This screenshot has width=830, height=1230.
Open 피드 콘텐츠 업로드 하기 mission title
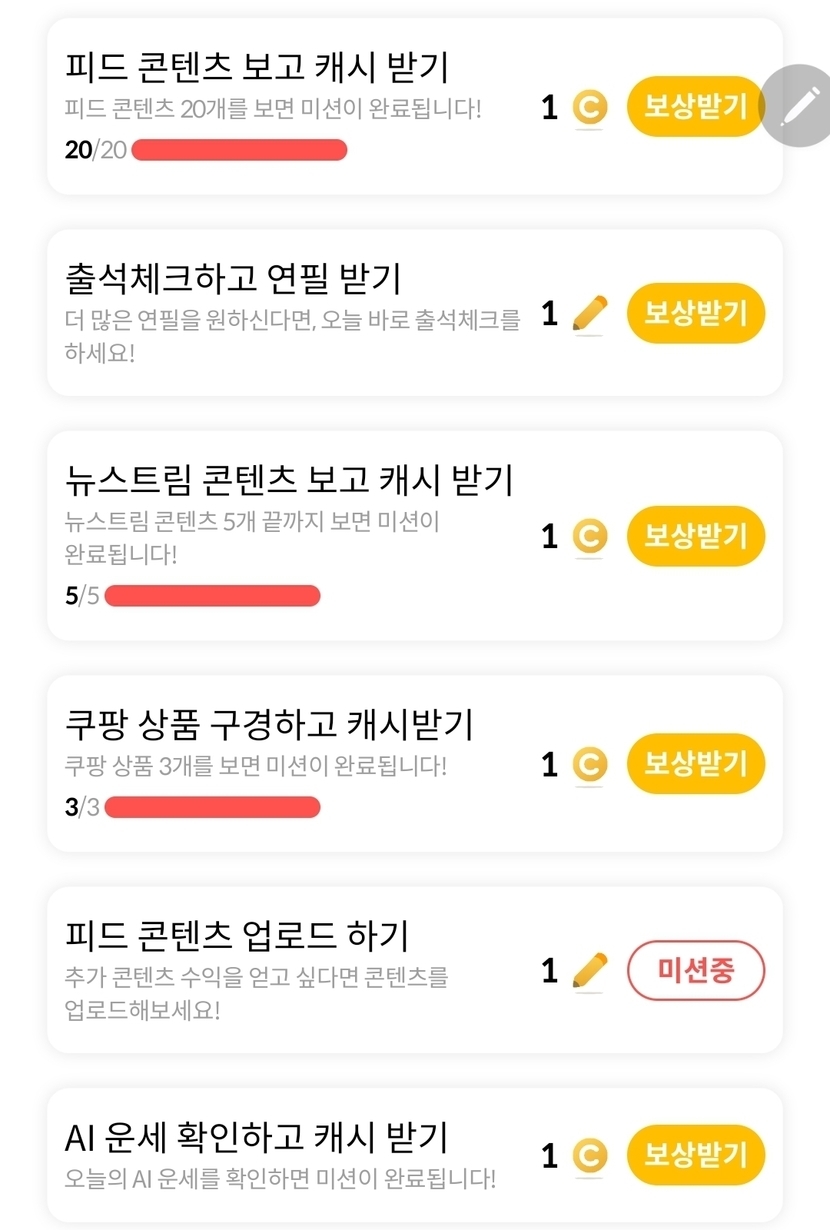pyautogui.click(x=237, y=937)
